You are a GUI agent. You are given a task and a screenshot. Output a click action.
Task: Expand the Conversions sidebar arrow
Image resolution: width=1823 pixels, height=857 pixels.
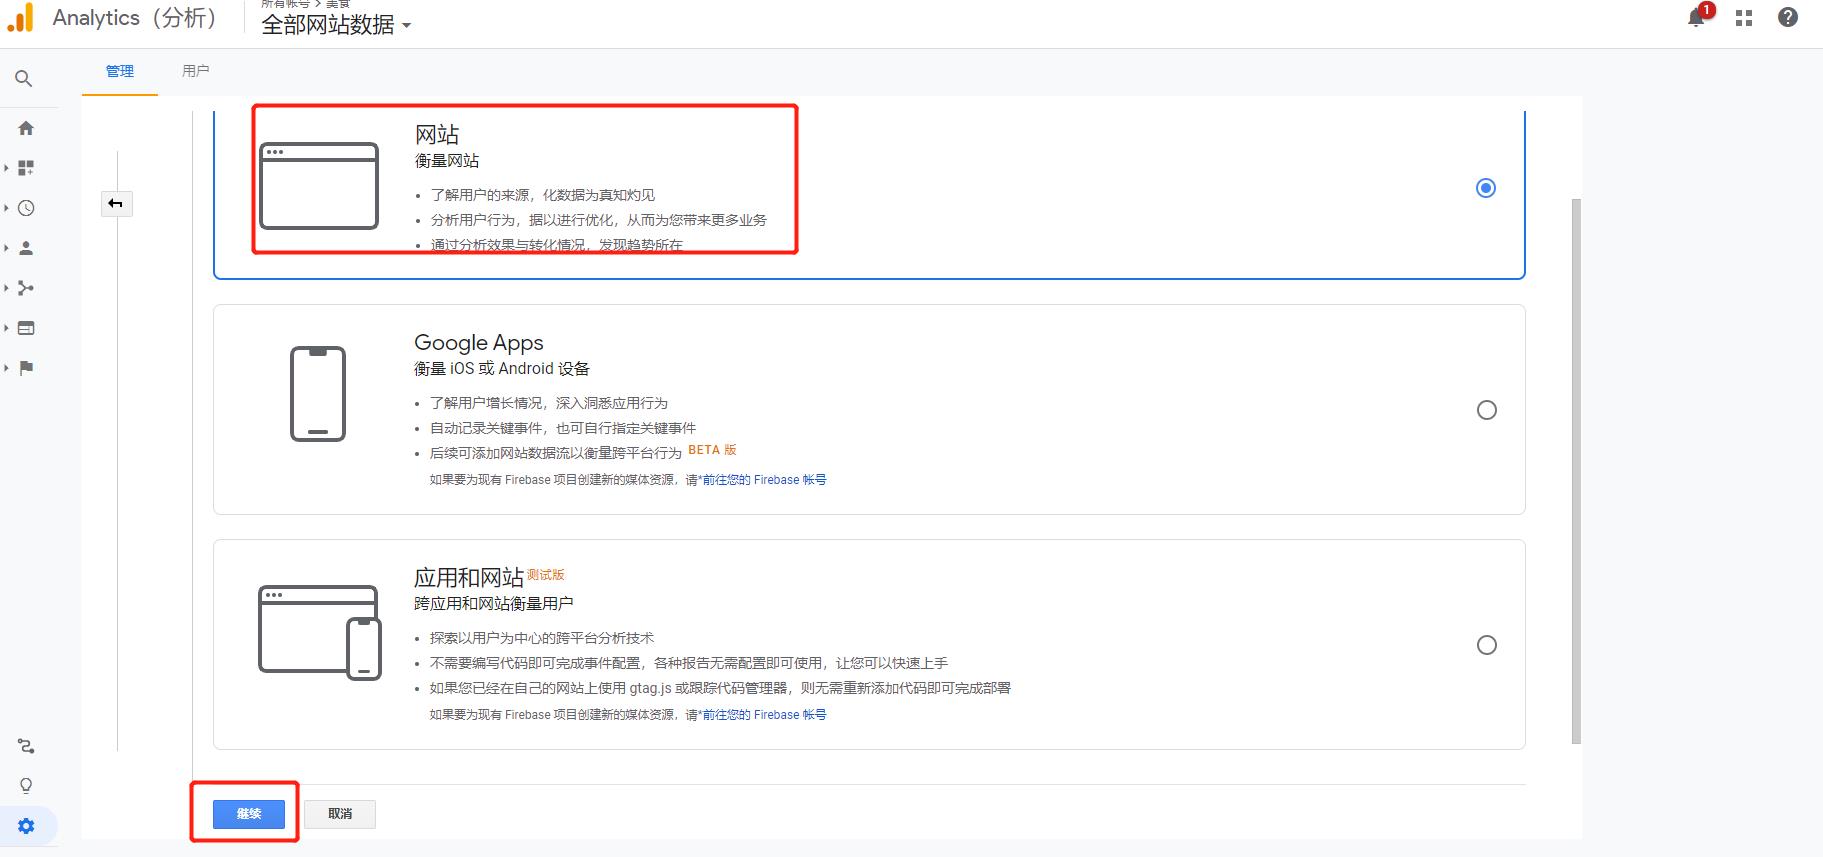(x=6, y=368)
